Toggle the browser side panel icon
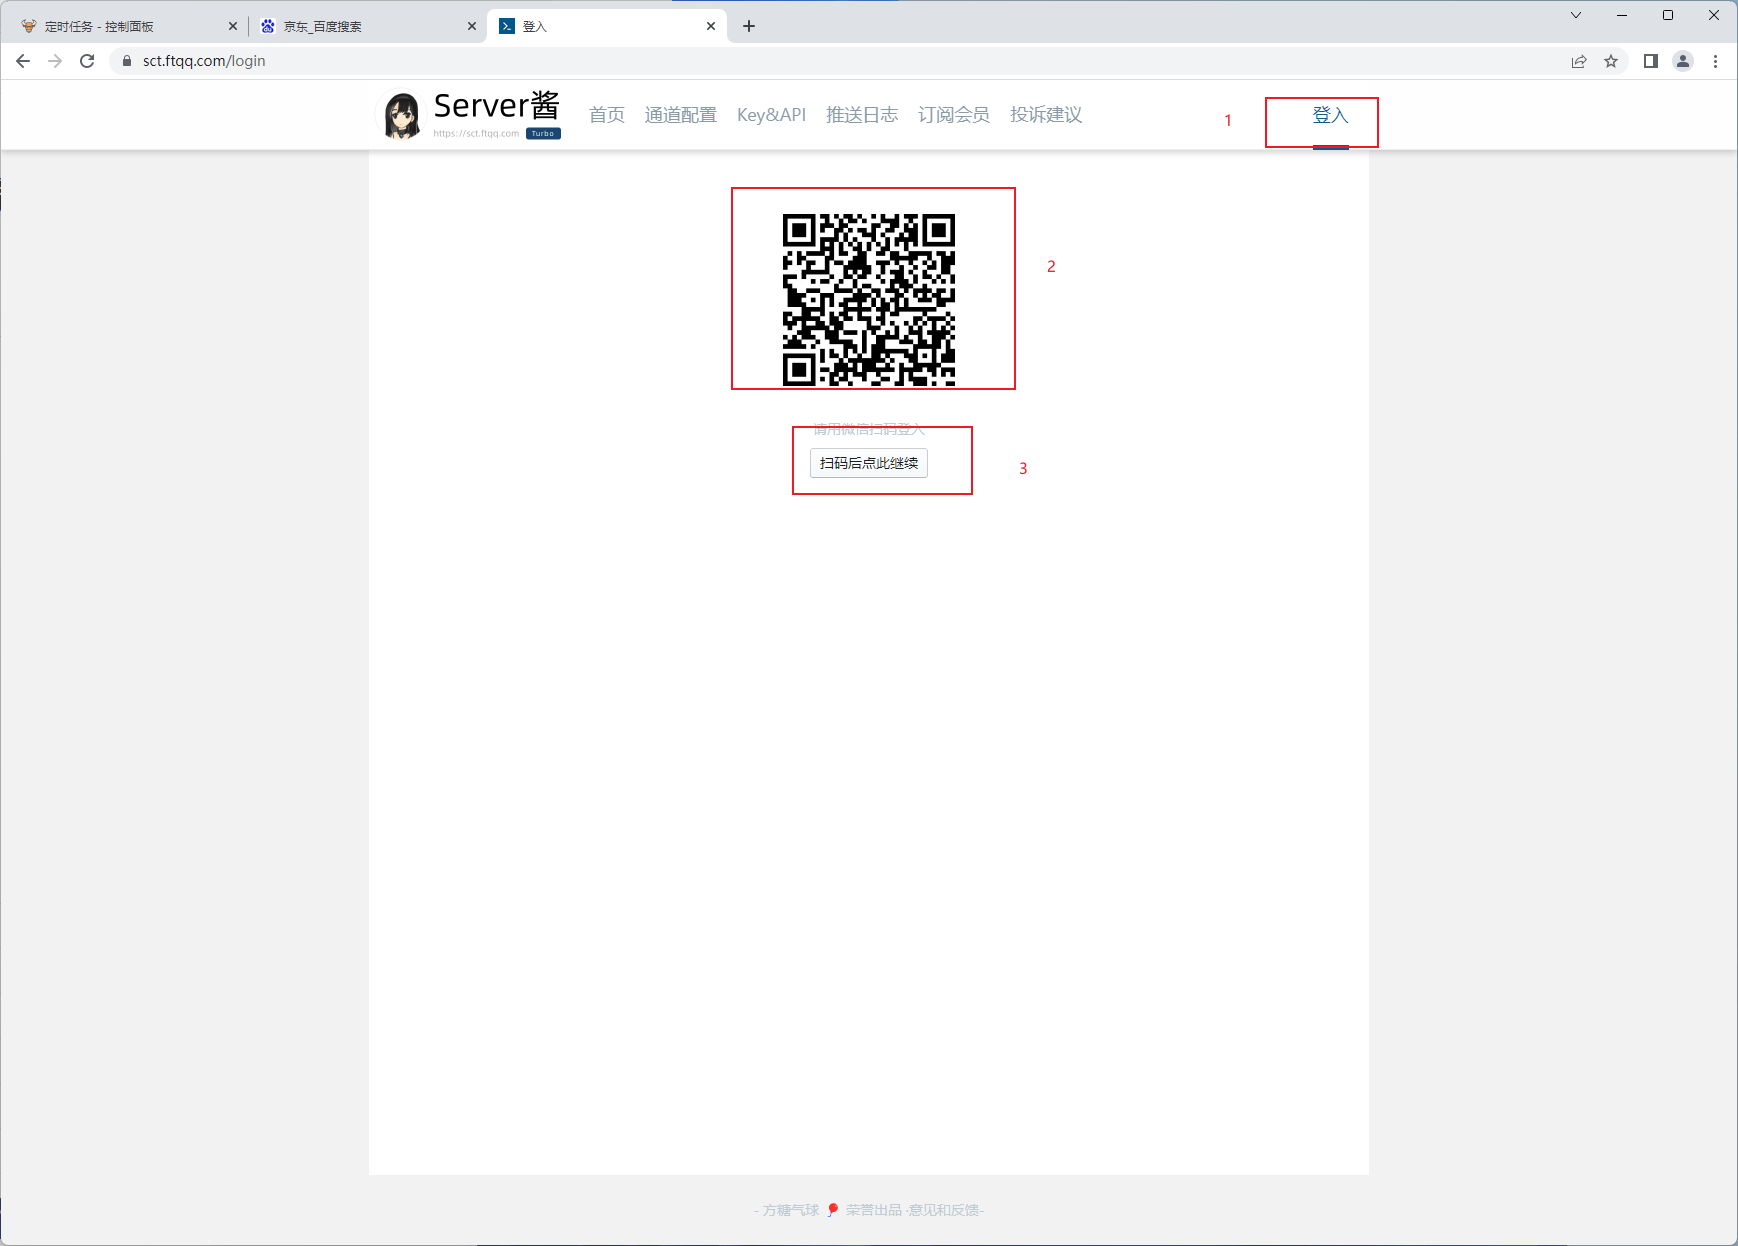 point(1651,61)
